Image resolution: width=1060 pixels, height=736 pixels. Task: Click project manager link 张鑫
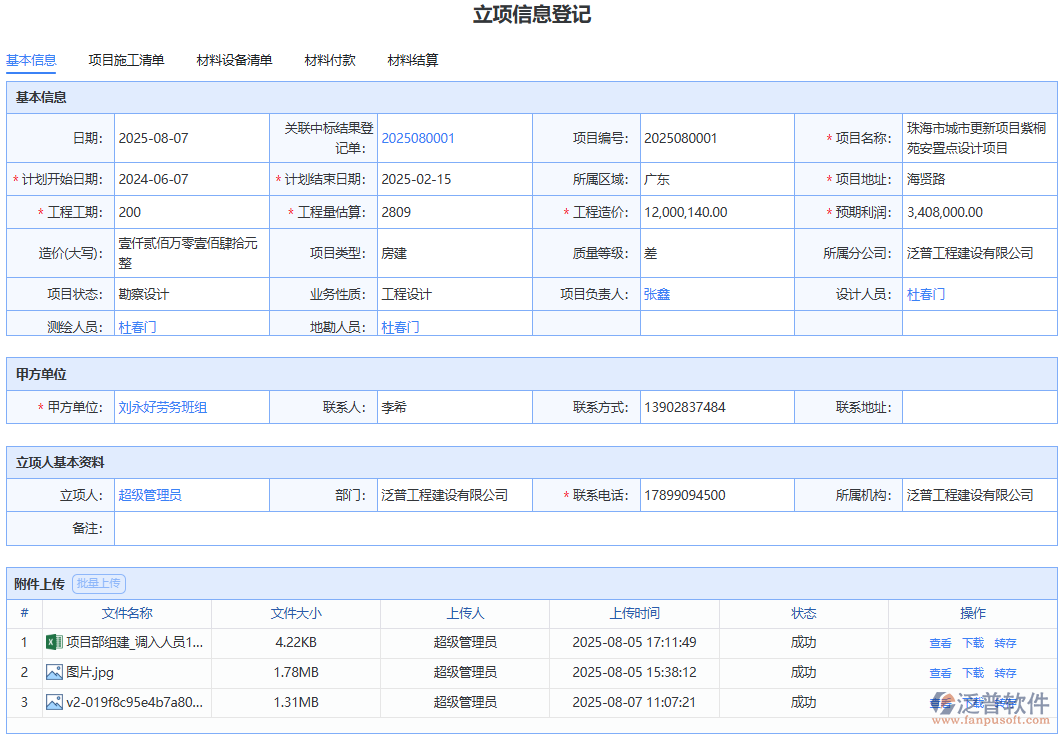[x=658, y=294]
